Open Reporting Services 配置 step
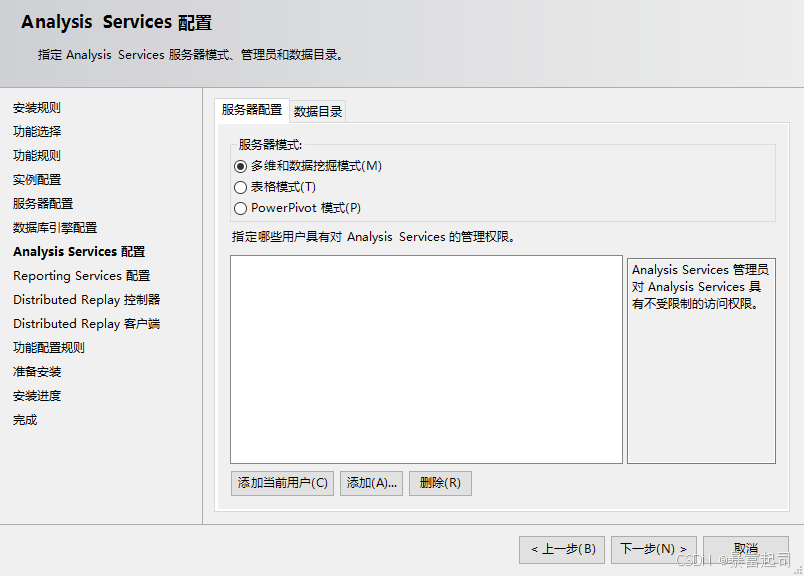 click(81, 276)
